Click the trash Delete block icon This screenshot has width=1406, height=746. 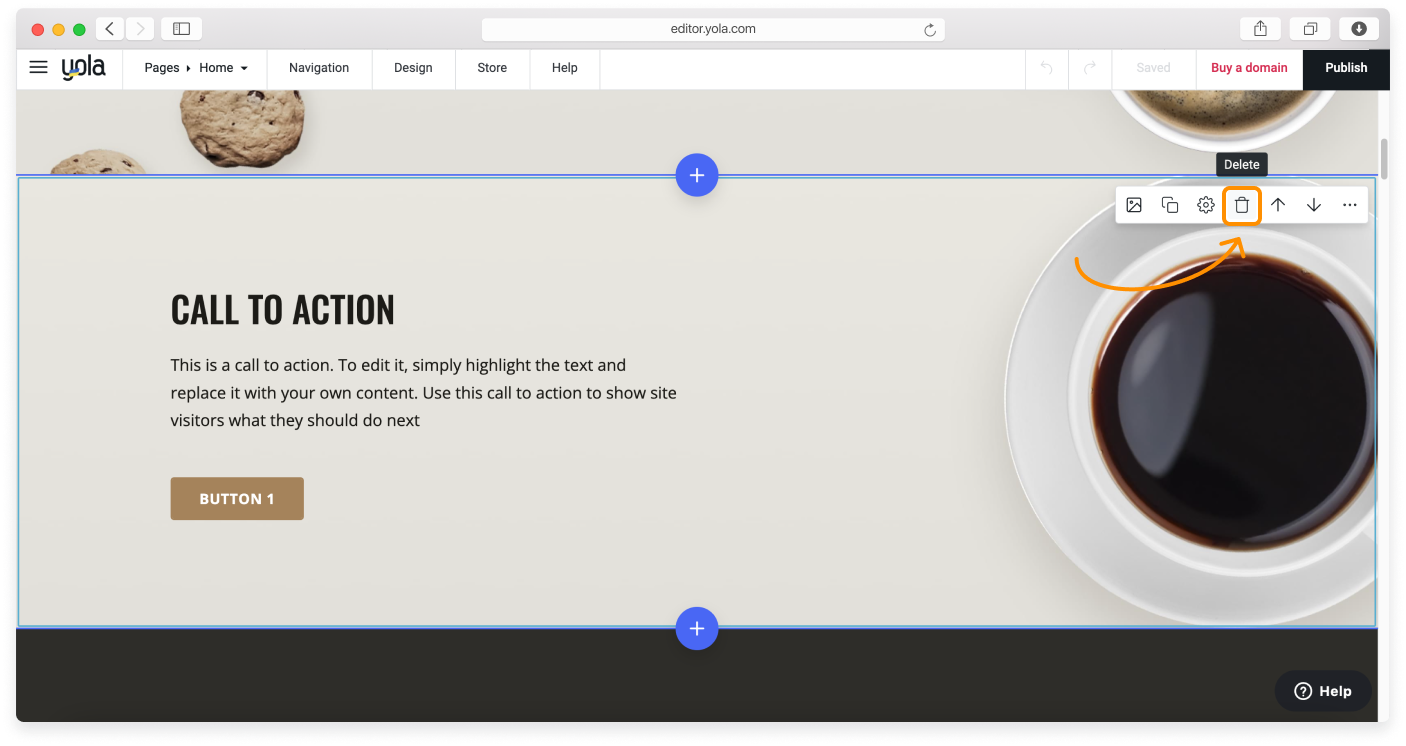coord(1241,205)
